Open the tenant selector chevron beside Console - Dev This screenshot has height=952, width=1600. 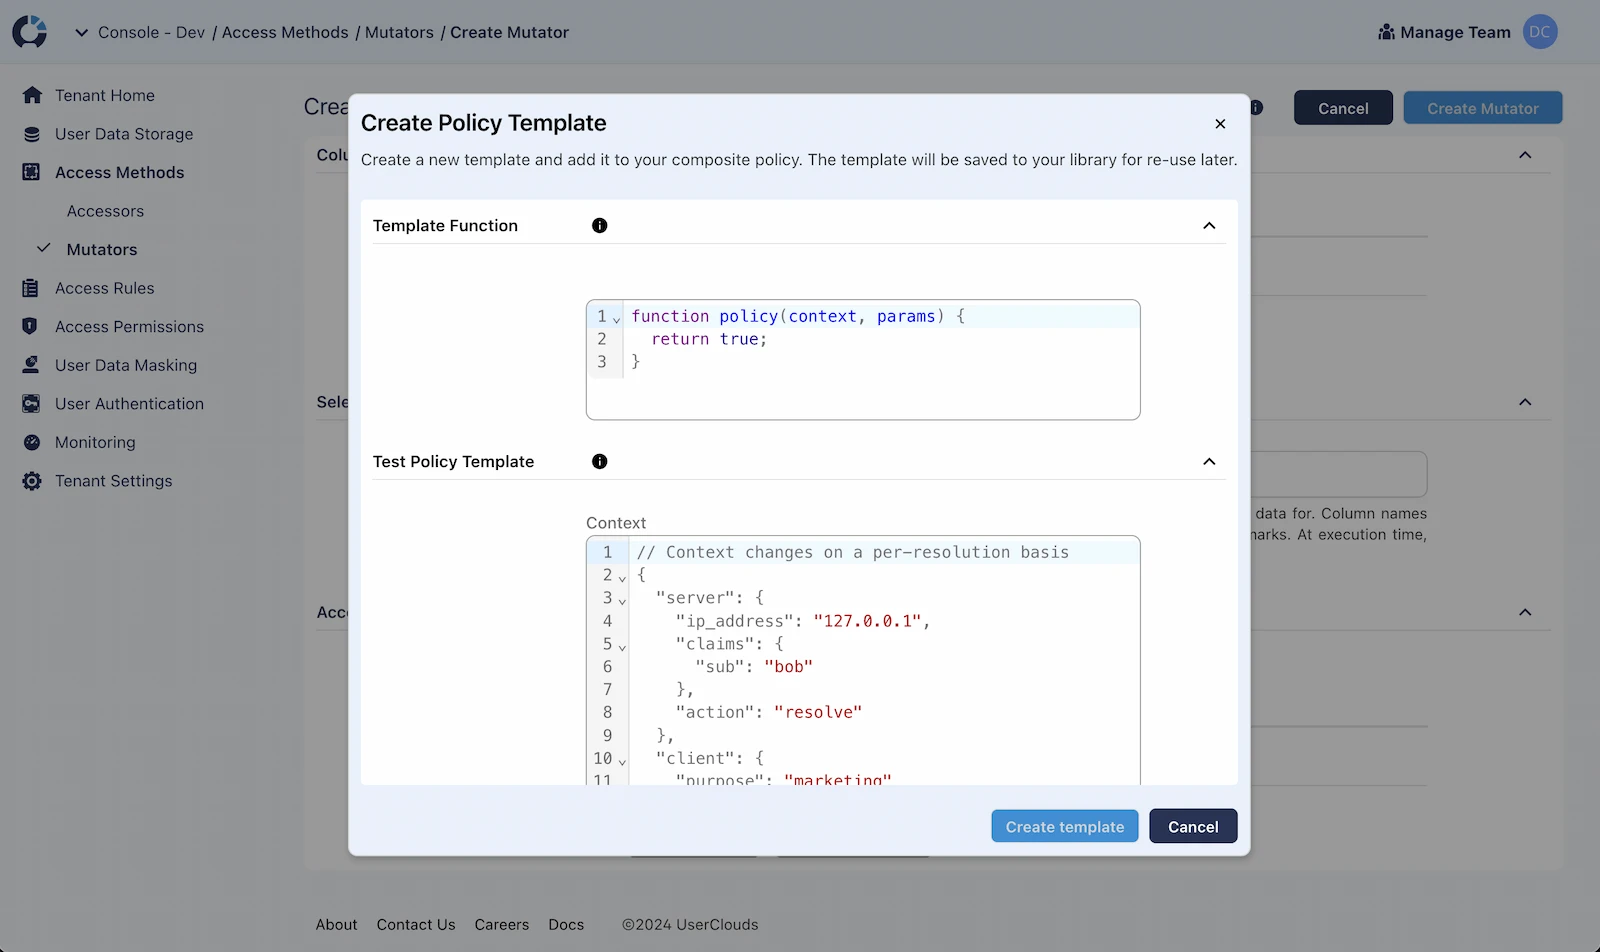pos(82,32)
